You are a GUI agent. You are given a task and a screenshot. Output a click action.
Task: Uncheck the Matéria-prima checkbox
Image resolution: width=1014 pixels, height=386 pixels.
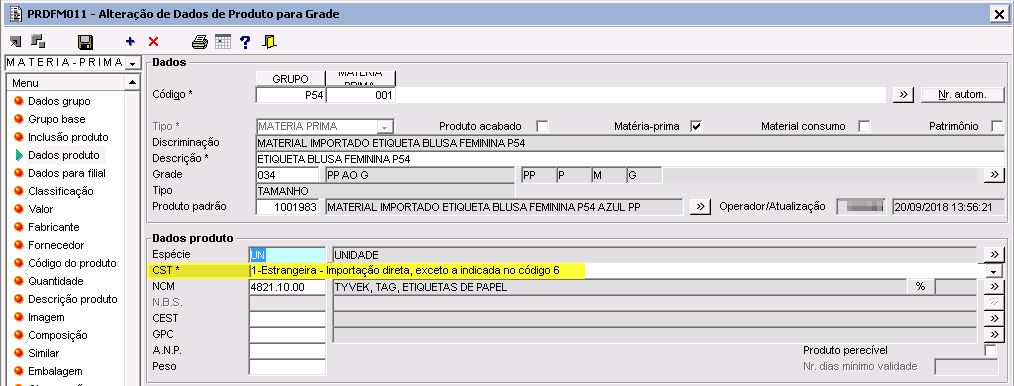click(696, 126)
